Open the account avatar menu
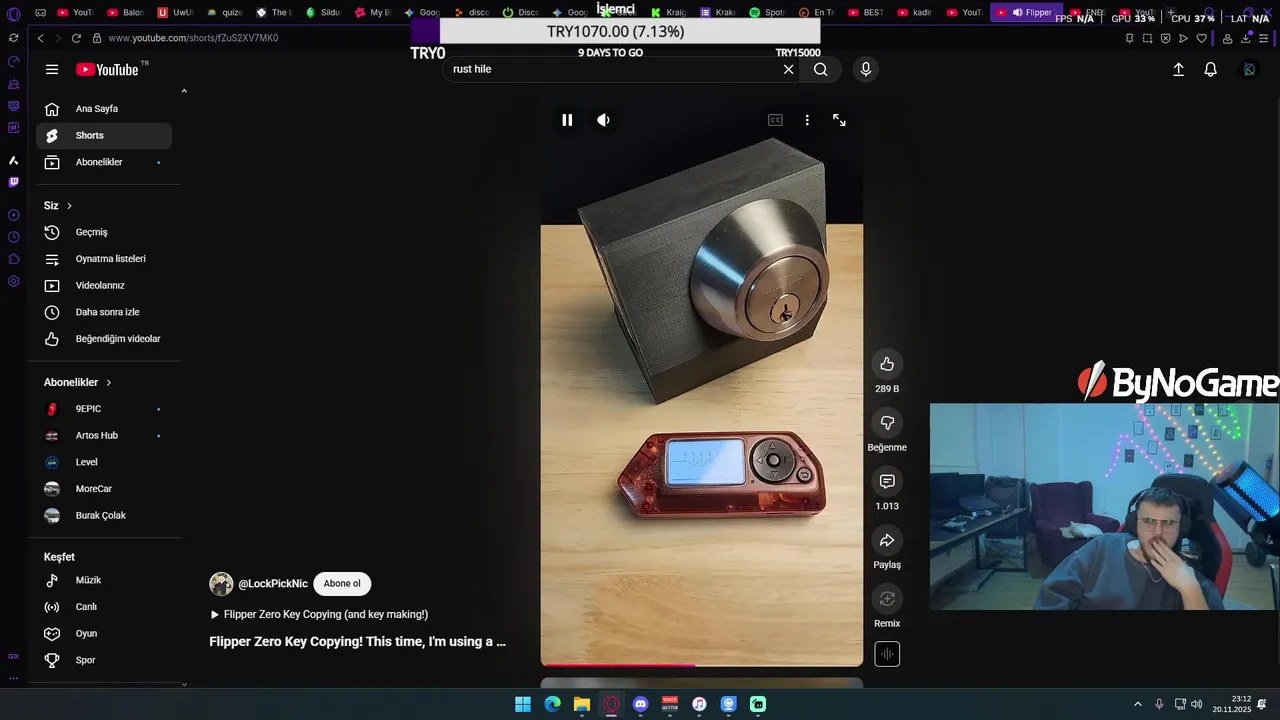The width and height of the screenshot is (1280, 720). (1249, 69)
